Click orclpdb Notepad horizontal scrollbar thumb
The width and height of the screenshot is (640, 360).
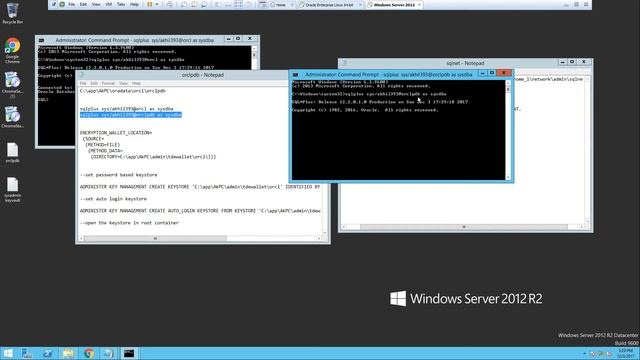155,238
